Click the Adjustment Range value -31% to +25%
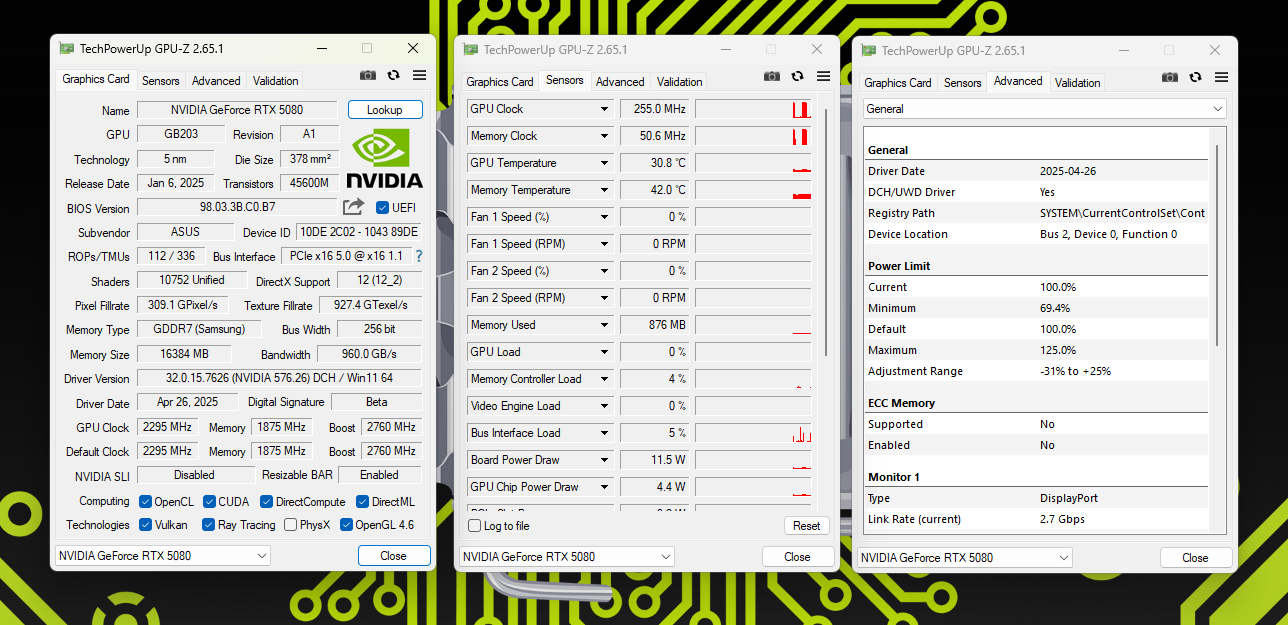Viewport: 1288px width, 625px height. tap(1075, 371)
